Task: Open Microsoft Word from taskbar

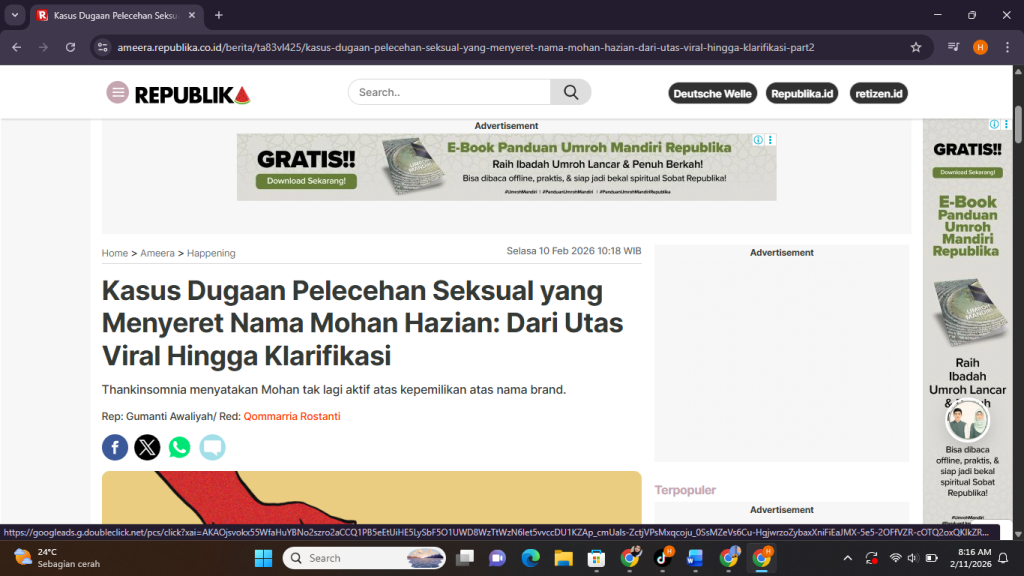Action: (x=695, y=558)
